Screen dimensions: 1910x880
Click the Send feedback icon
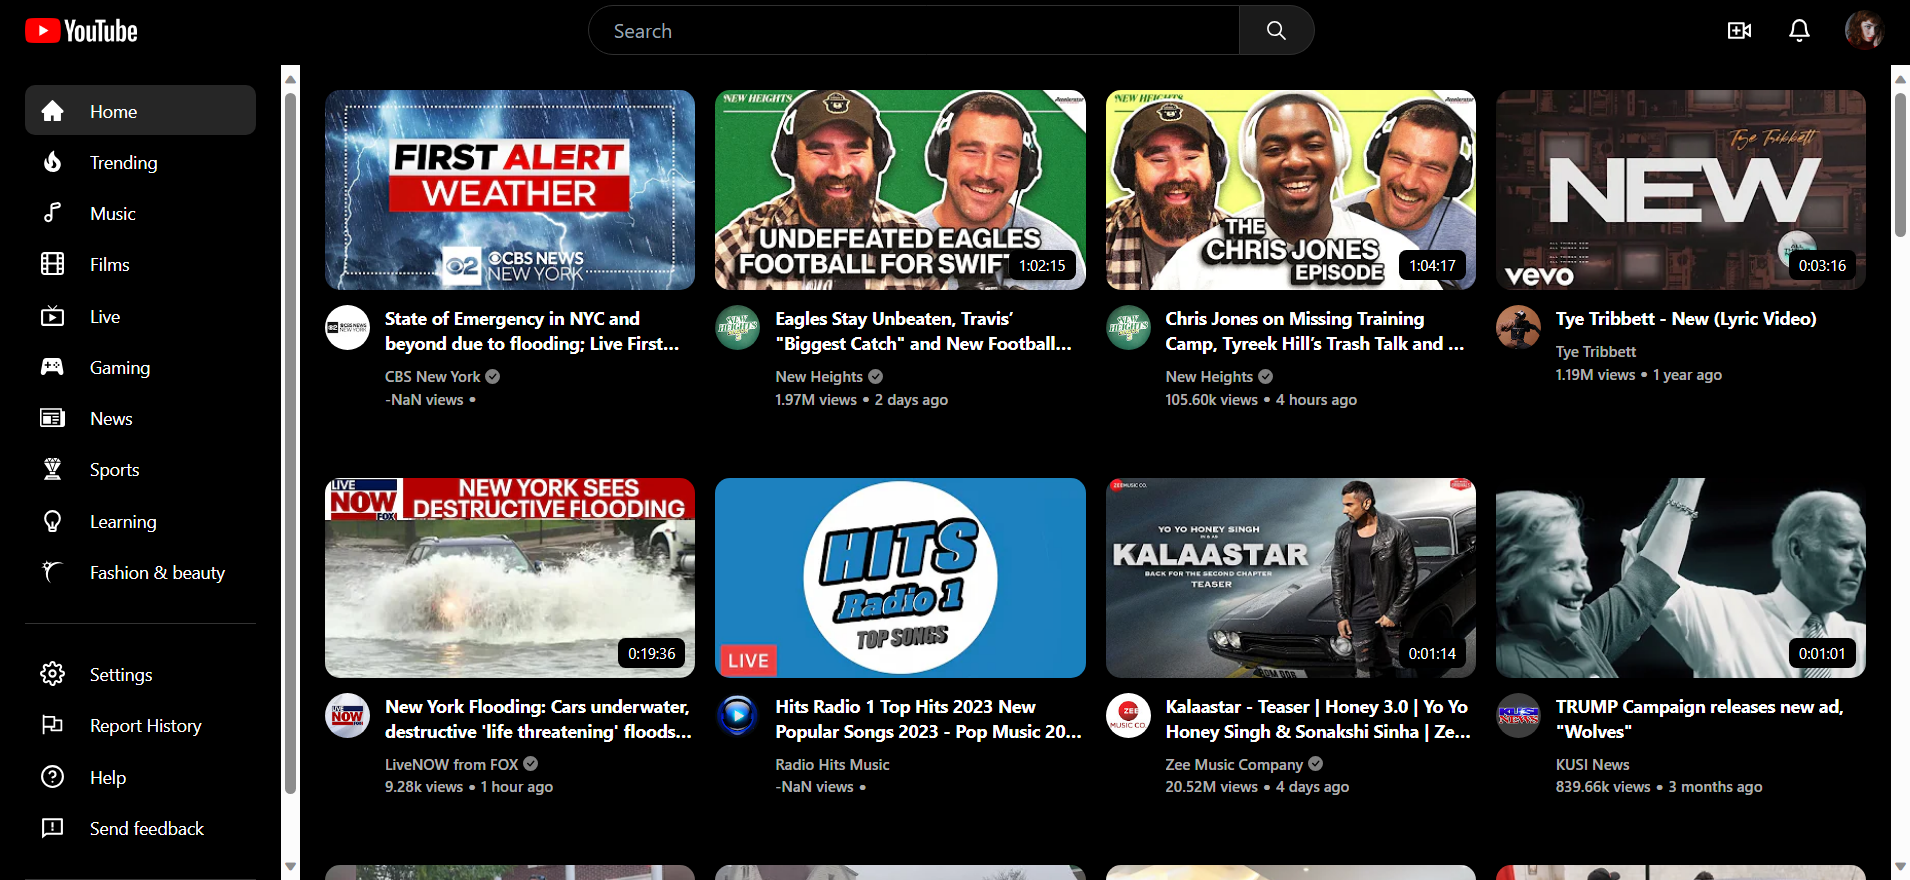pos(52,828)
